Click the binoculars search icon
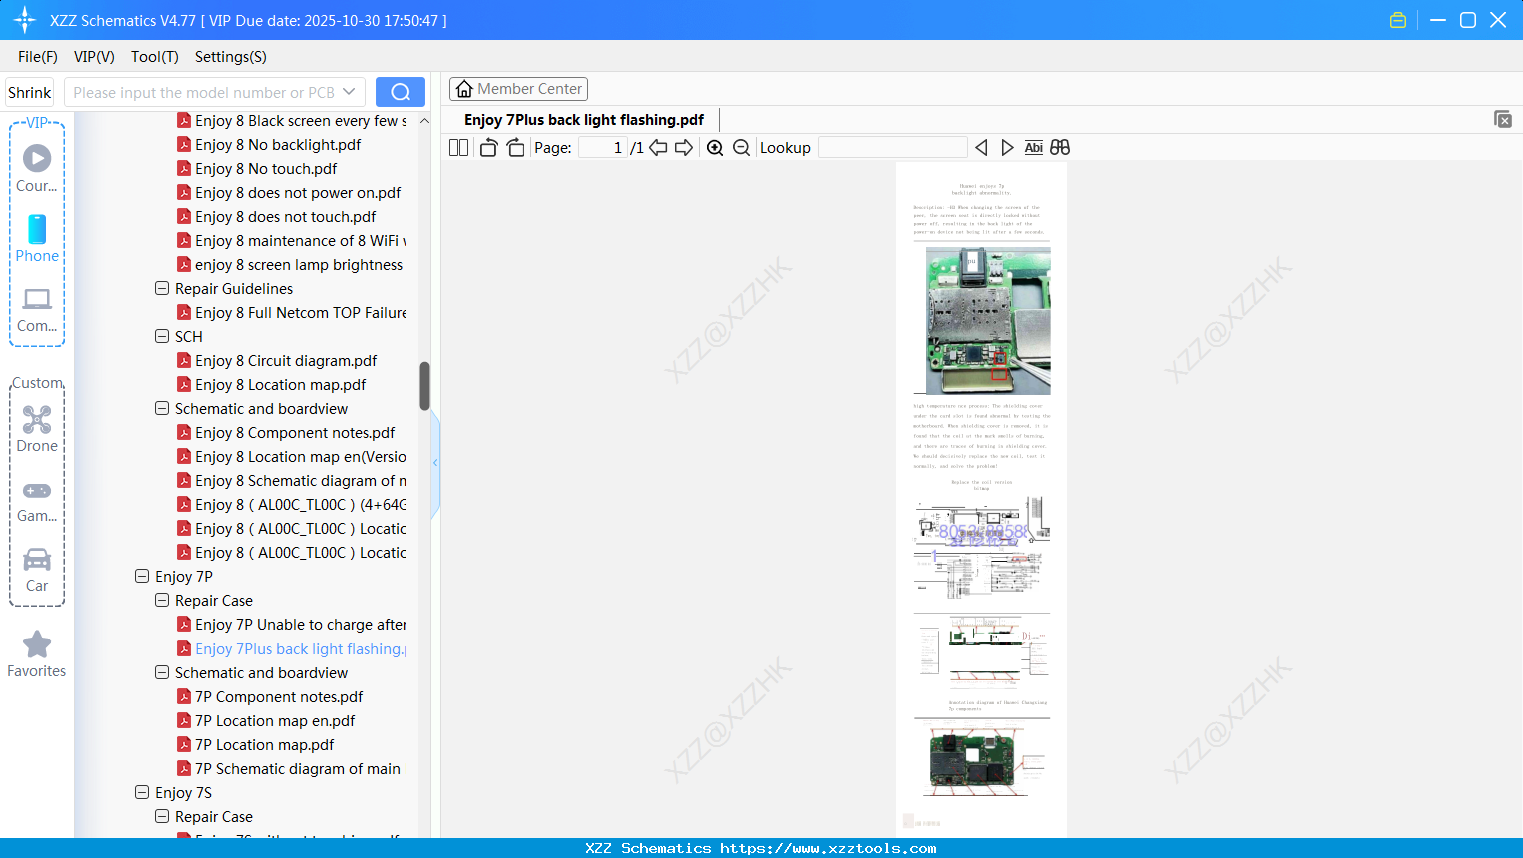This screenshot has height=858, width=1523. 1060,147
